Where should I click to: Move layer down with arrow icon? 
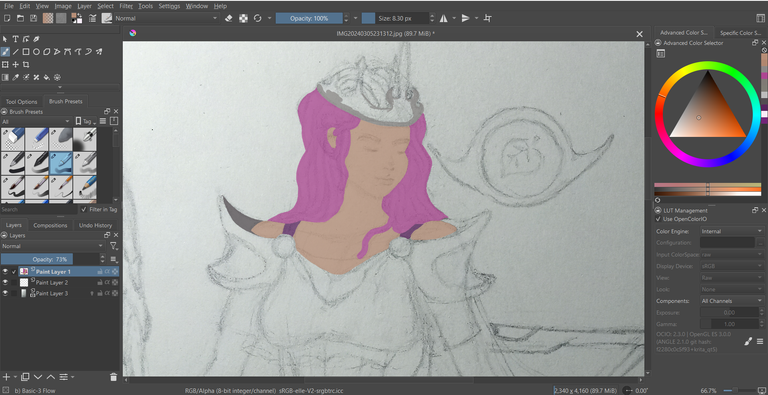point(39,377)
